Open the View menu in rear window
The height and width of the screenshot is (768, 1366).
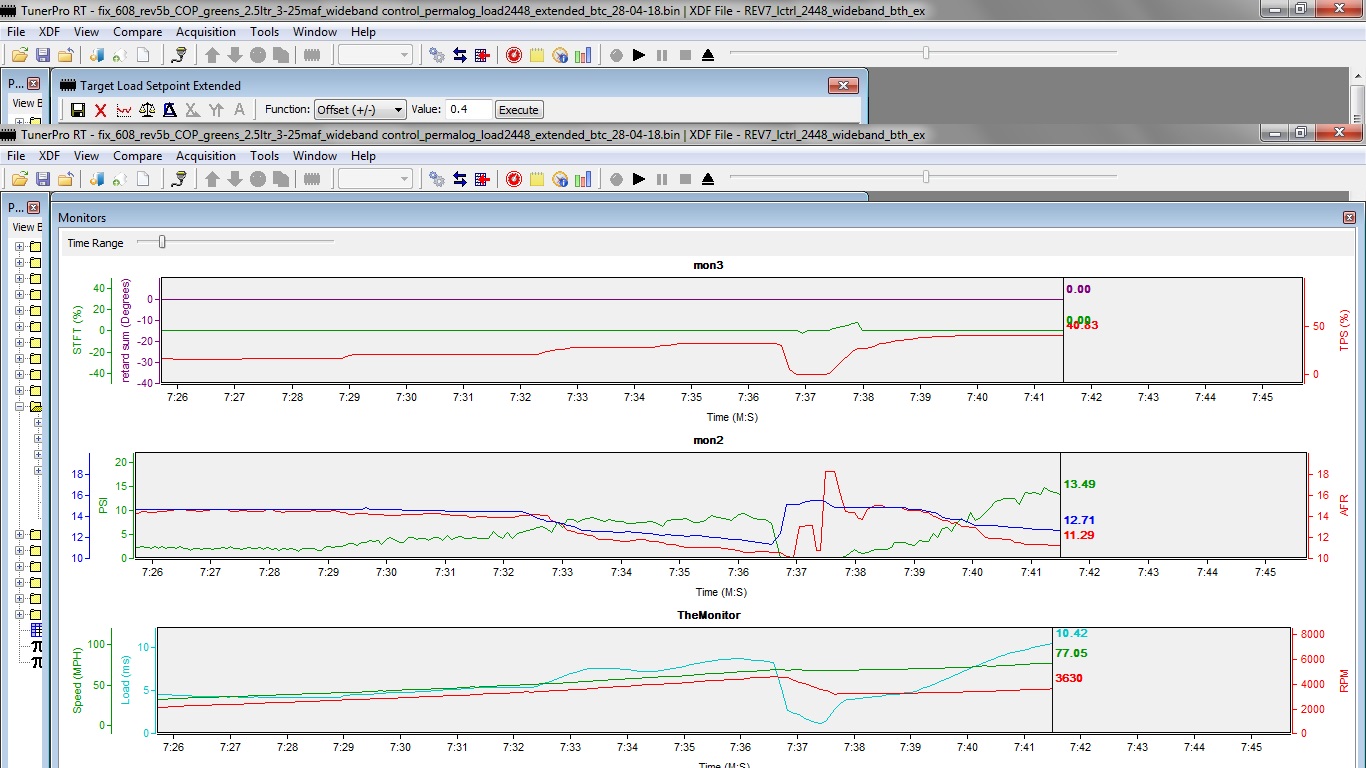click(86, 32)
